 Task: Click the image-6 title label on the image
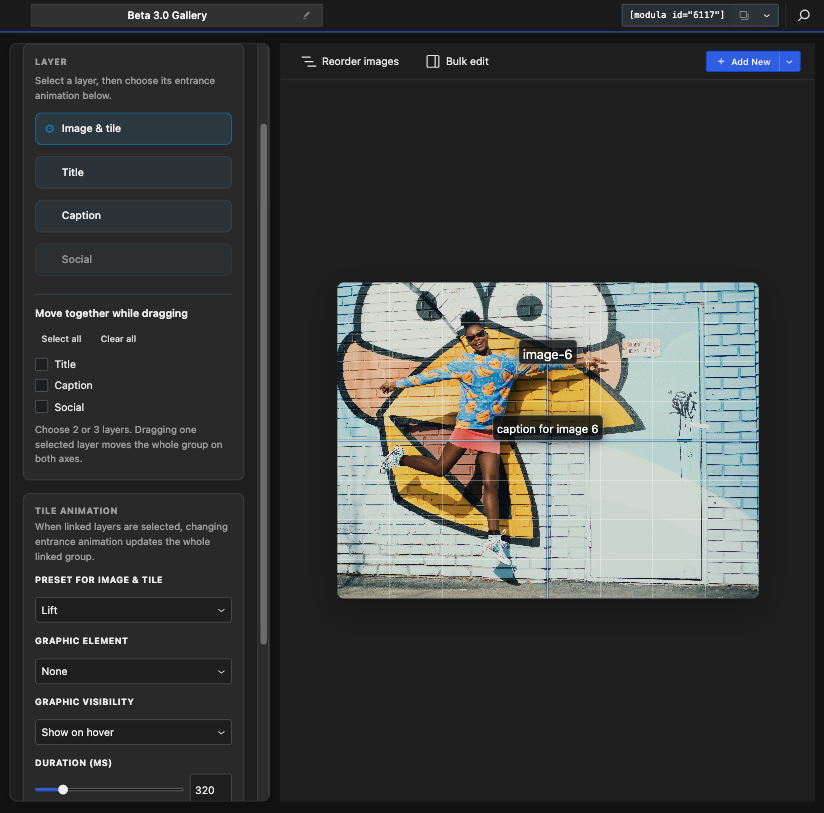(x=547, y=355)
